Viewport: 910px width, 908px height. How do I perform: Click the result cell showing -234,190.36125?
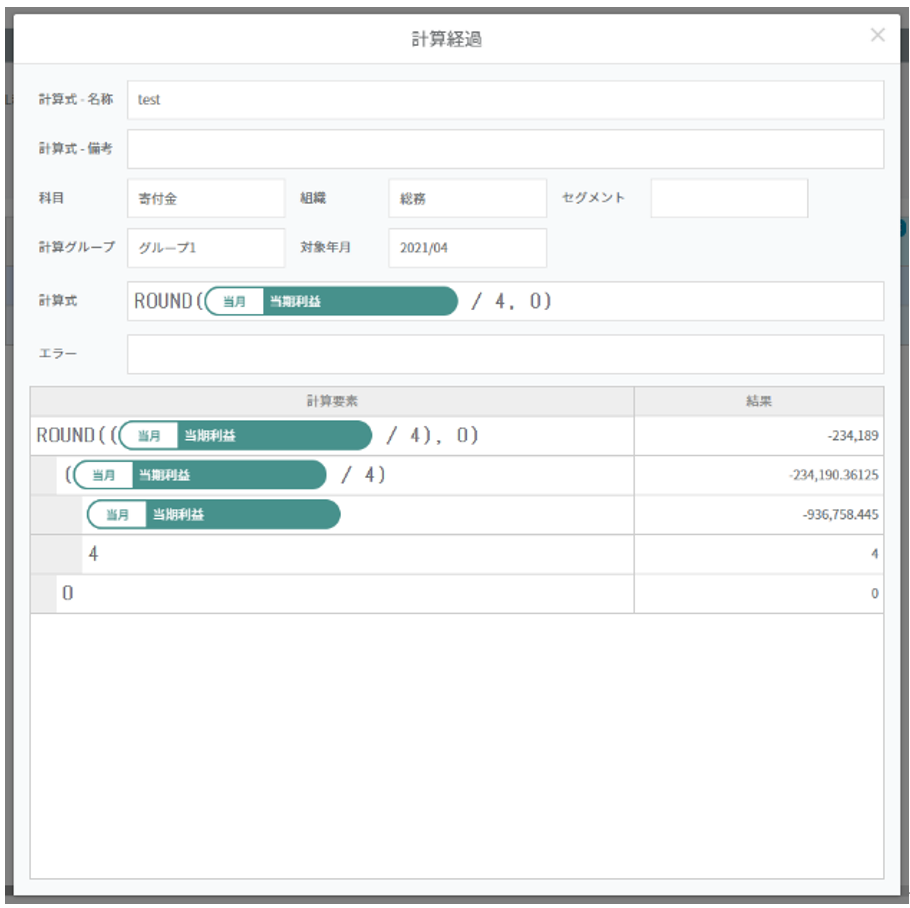coord(758,476)
